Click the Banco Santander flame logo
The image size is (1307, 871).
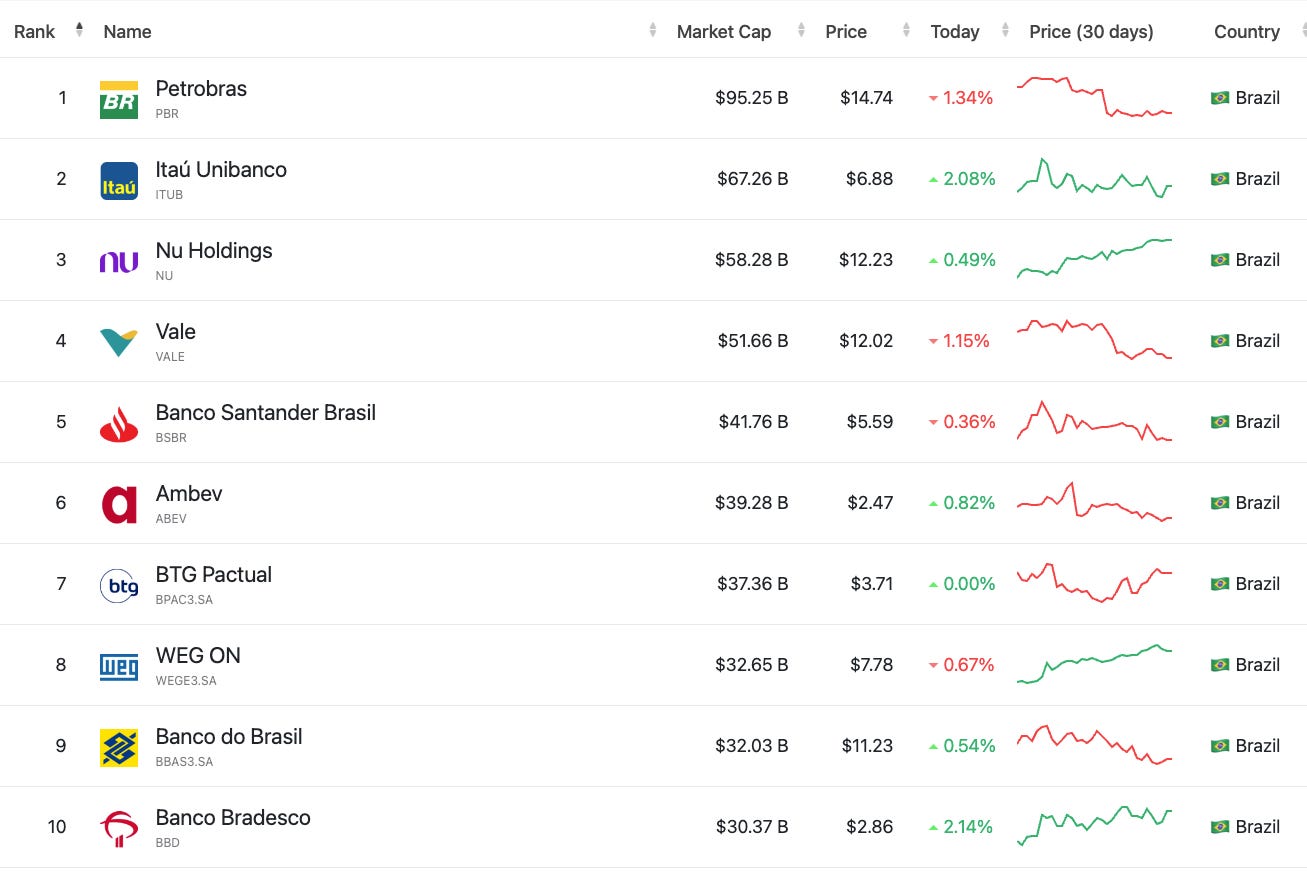point(118,421)
